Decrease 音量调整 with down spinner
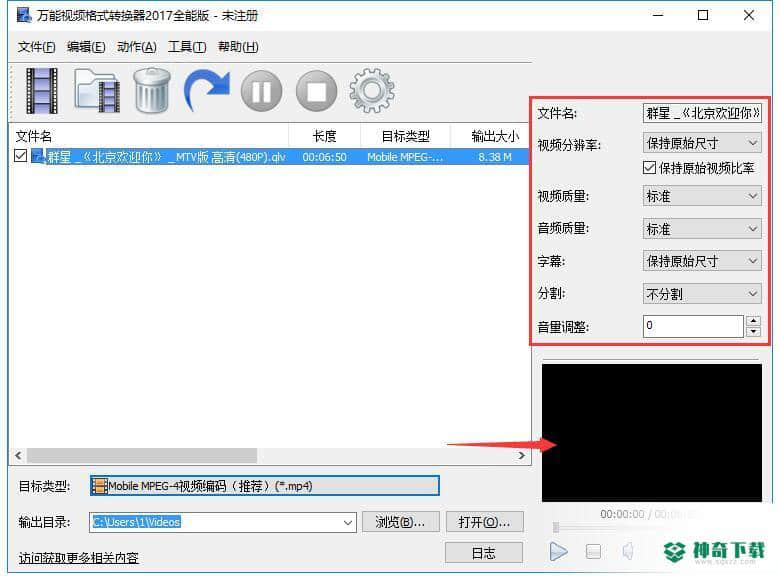Viewport: 780px width, 580px height. coord(754,332)
